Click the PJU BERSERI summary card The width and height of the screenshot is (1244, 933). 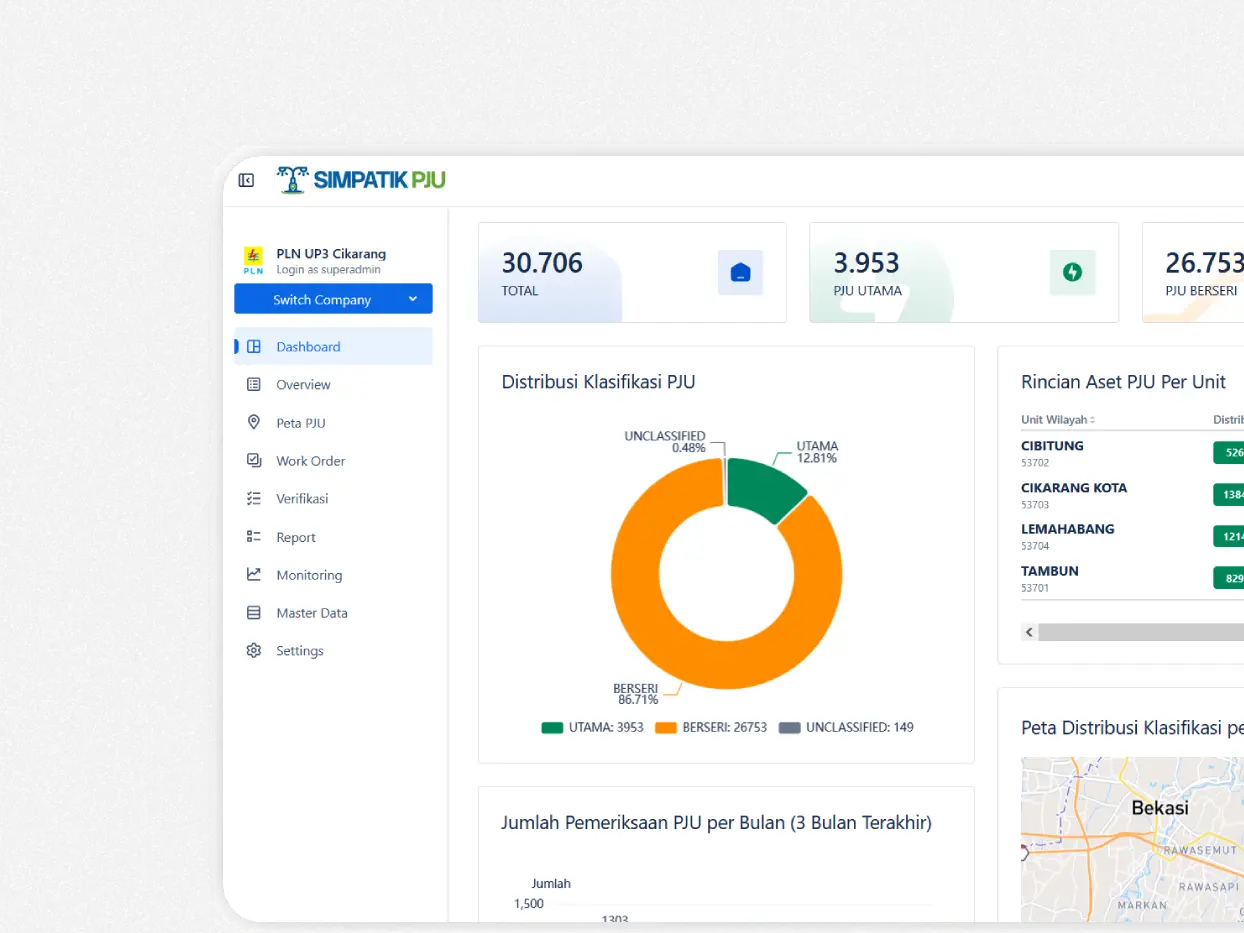1193,272
